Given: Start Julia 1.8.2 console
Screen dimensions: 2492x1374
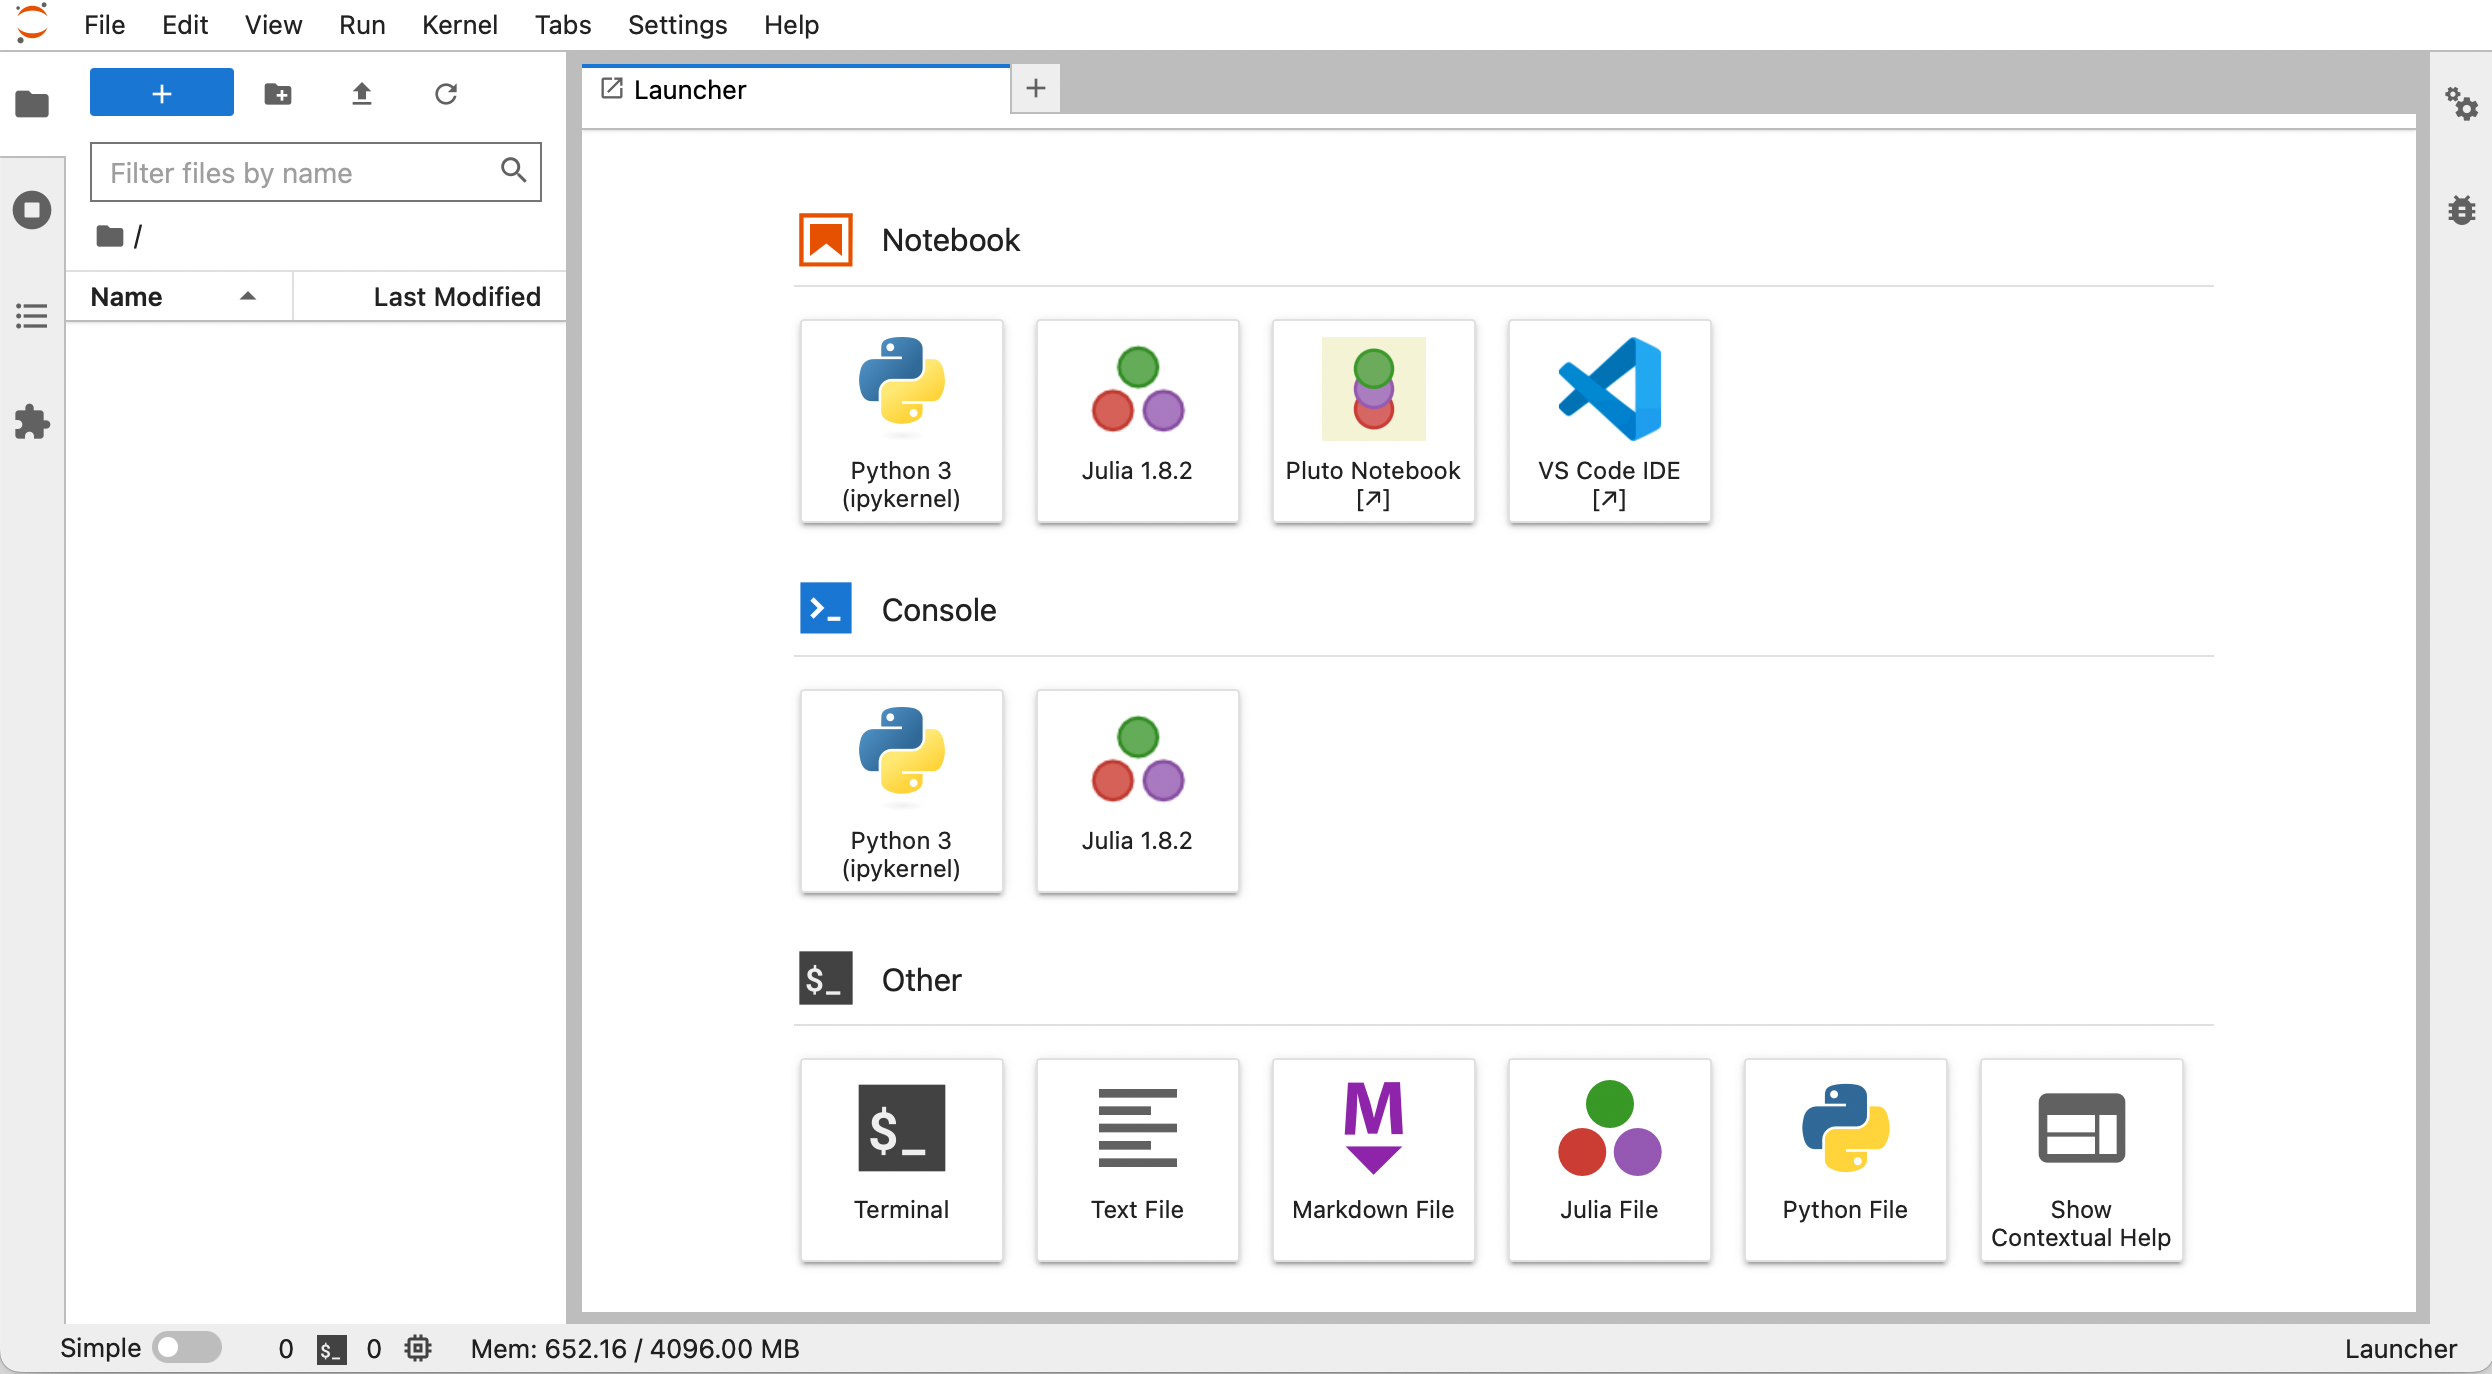Looking at the screenshot, I should (1137, 791).
